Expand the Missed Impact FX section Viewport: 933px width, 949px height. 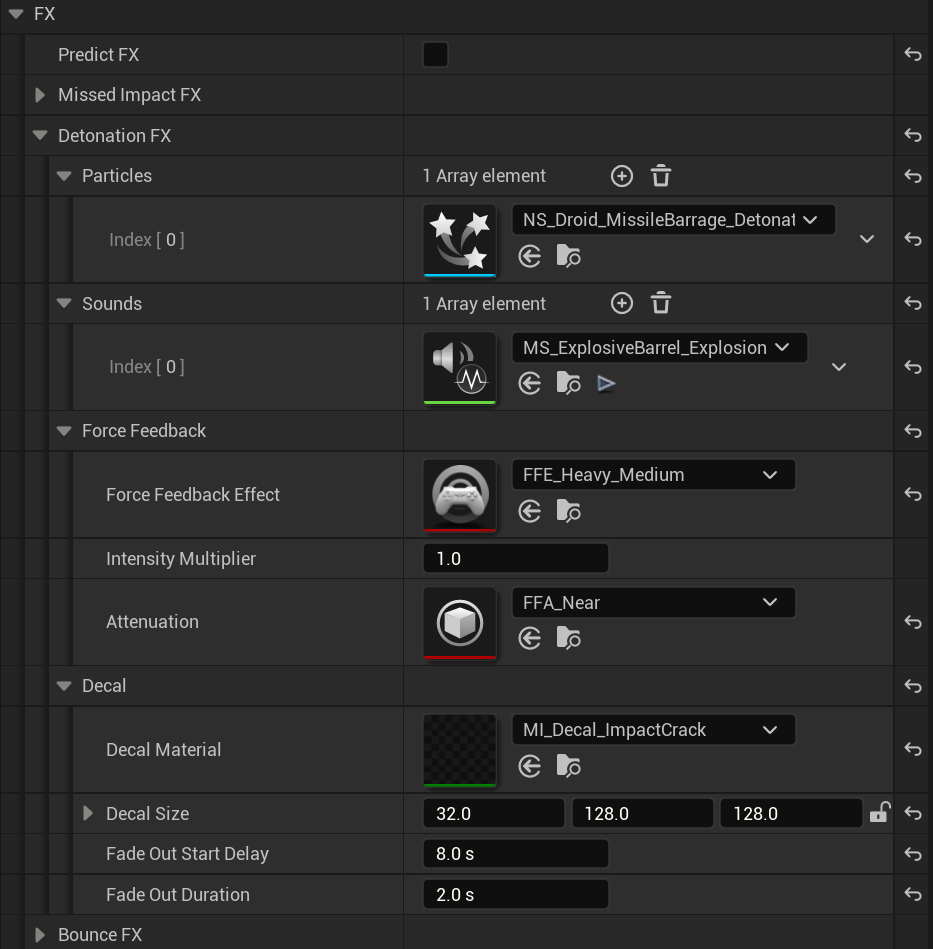[40, 95]
